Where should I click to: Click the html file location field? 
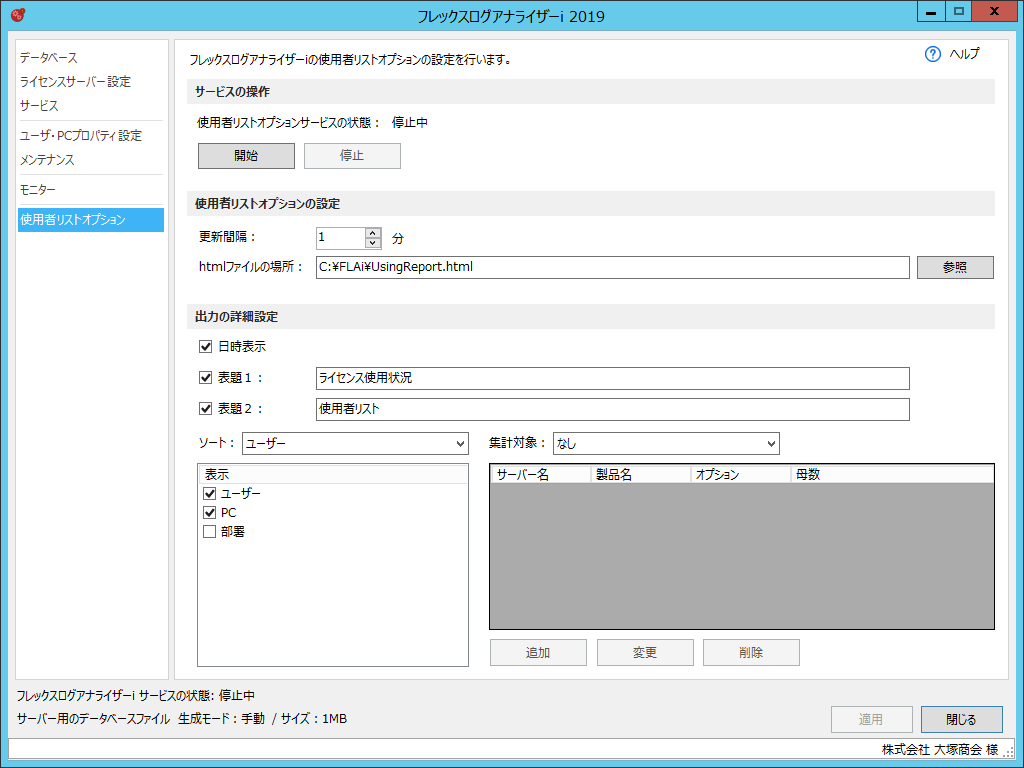pos(613,267)
